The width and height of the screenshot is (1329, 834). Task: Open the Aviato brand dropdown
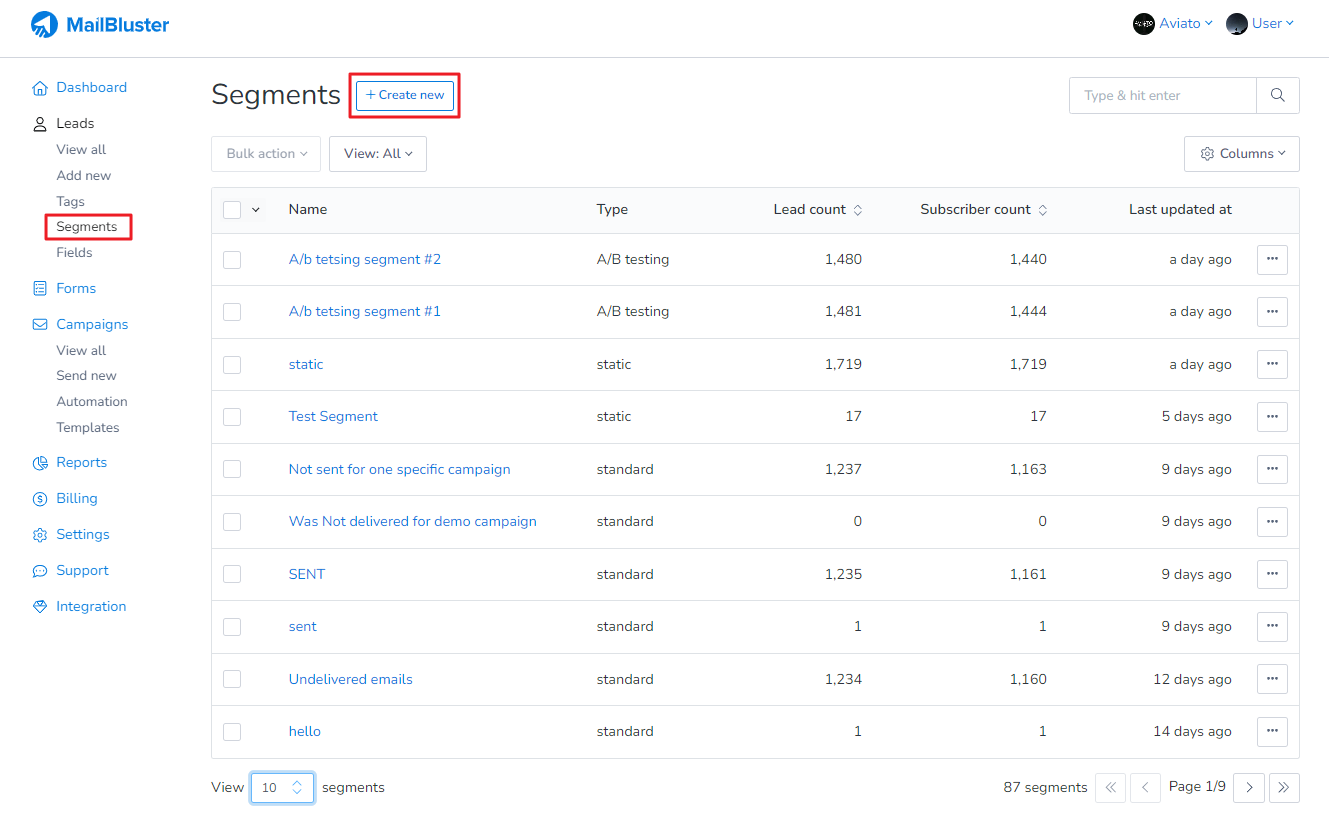coord(1173,24)
